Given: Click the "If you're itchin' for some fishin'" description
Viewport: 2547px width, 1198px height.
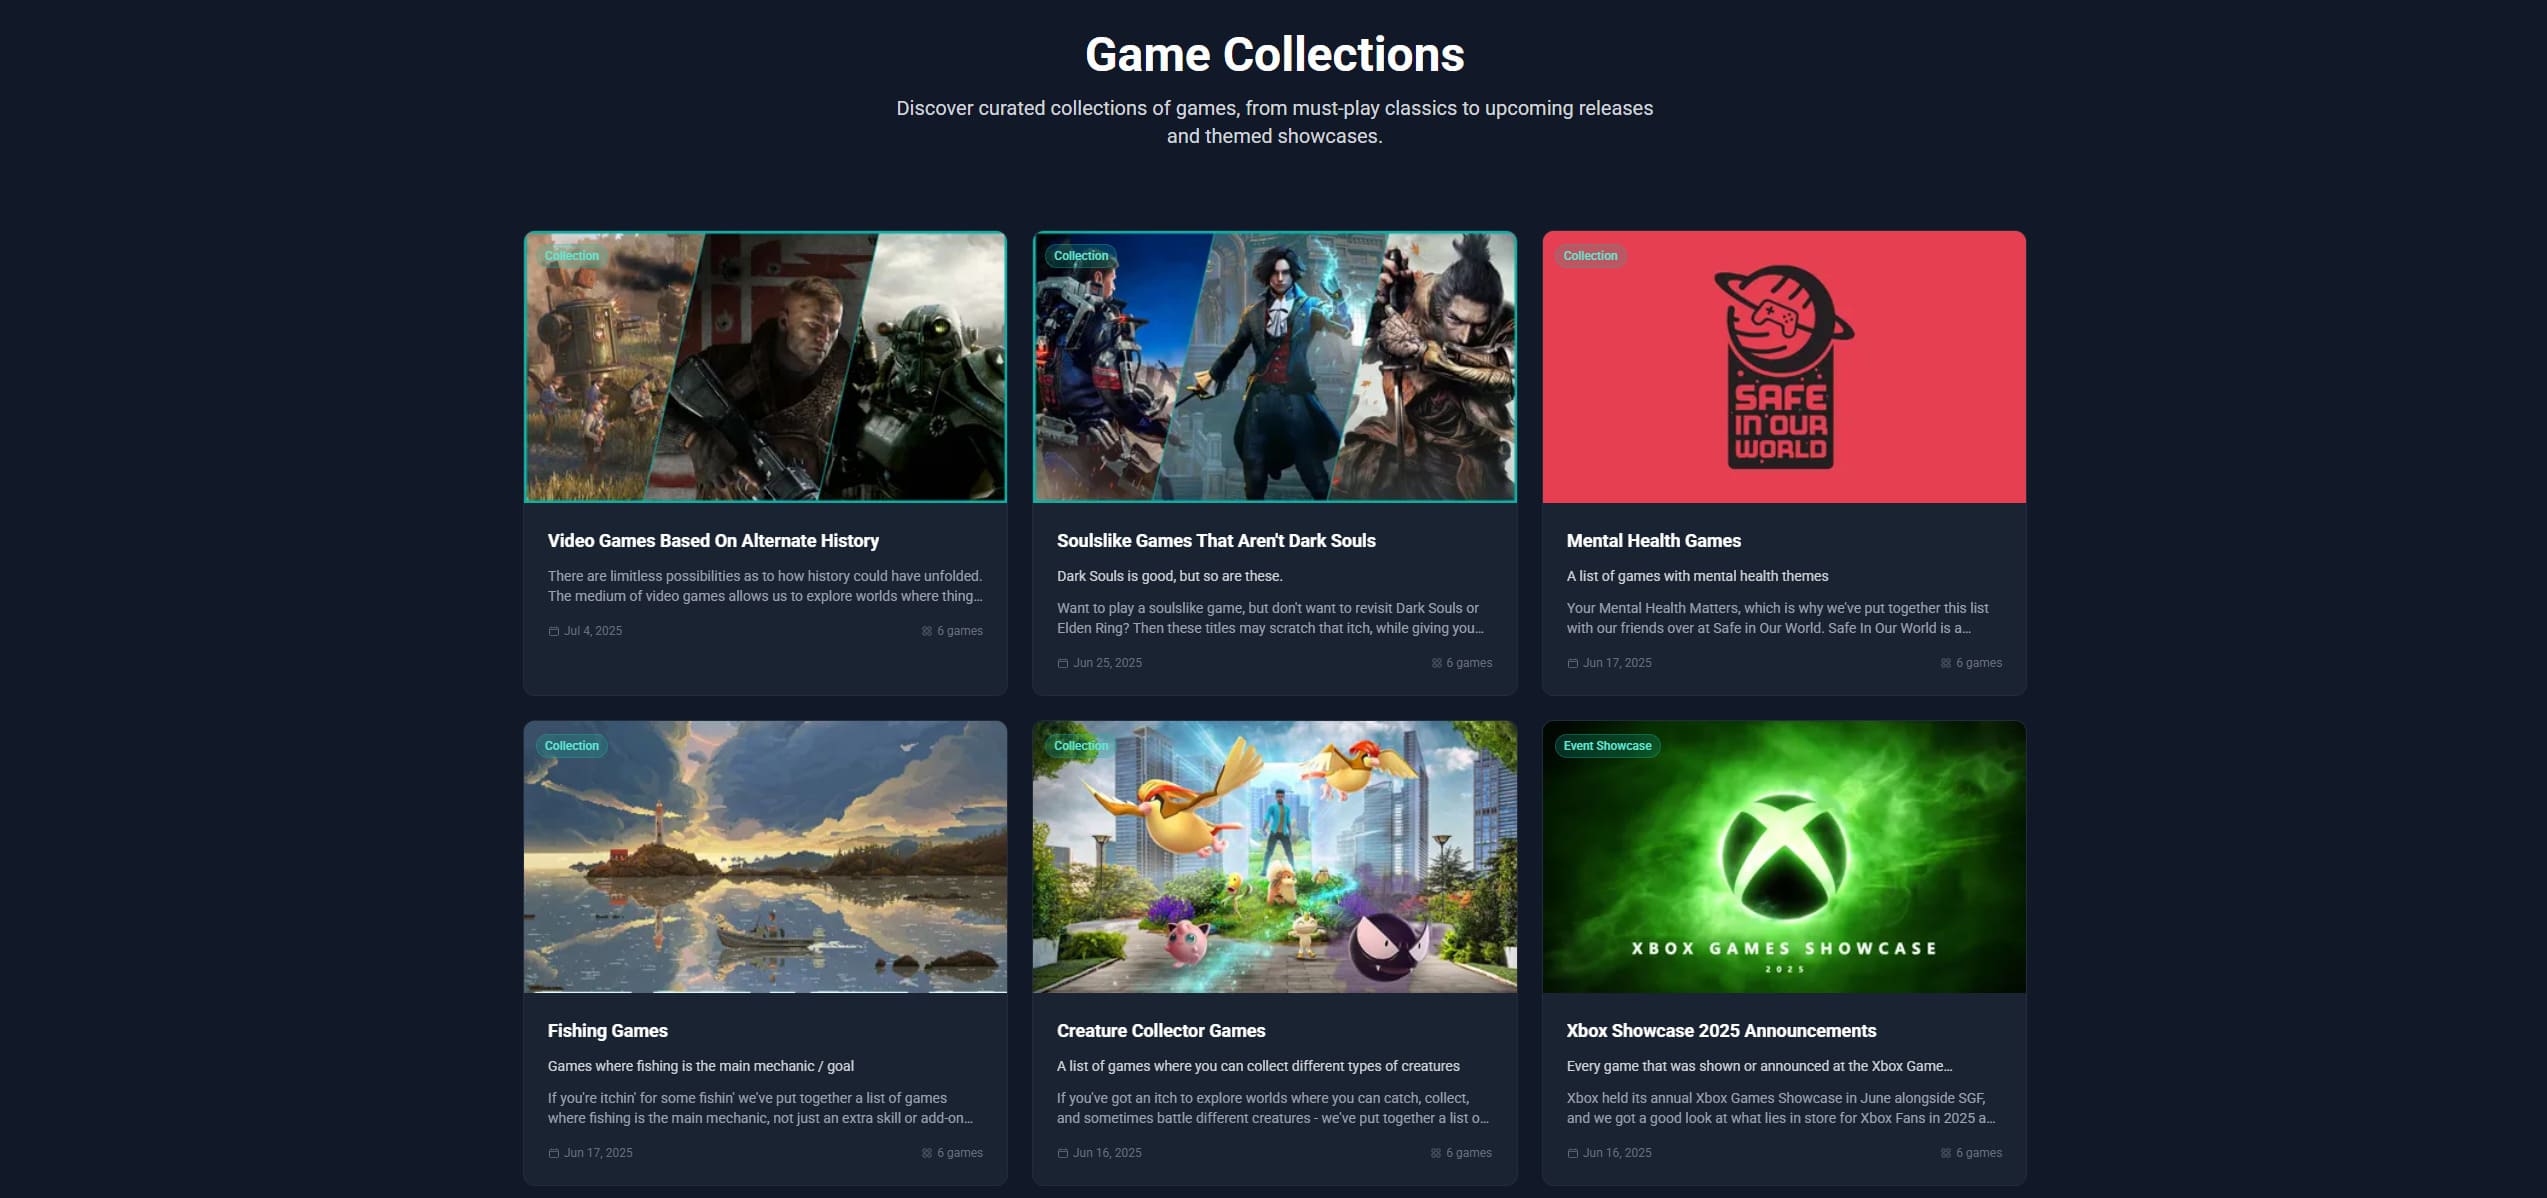Looking at the screenshot, I should 760,1108.
